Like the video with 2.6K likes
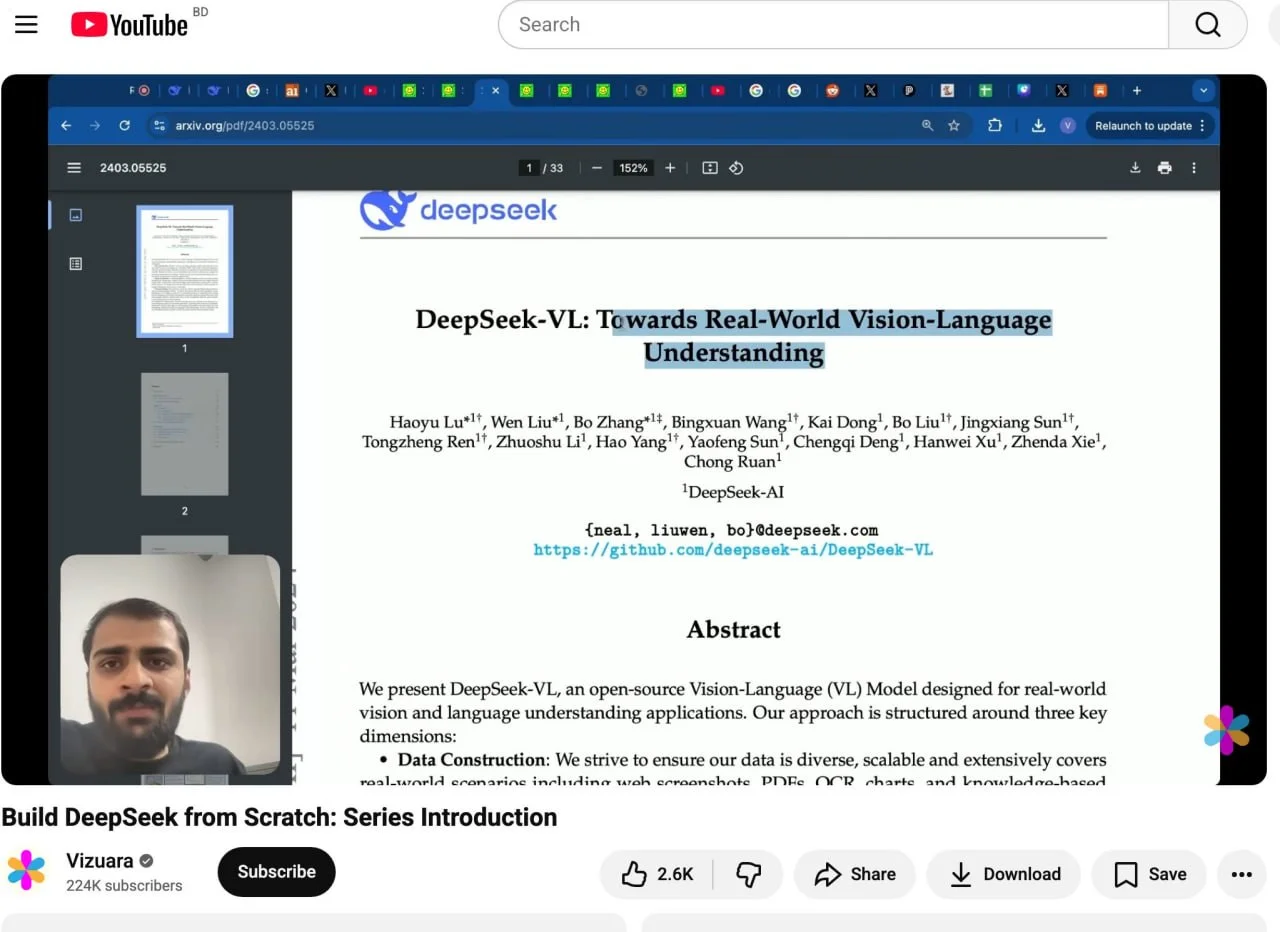Viewport: 1280px width, 932px height. 657,875
